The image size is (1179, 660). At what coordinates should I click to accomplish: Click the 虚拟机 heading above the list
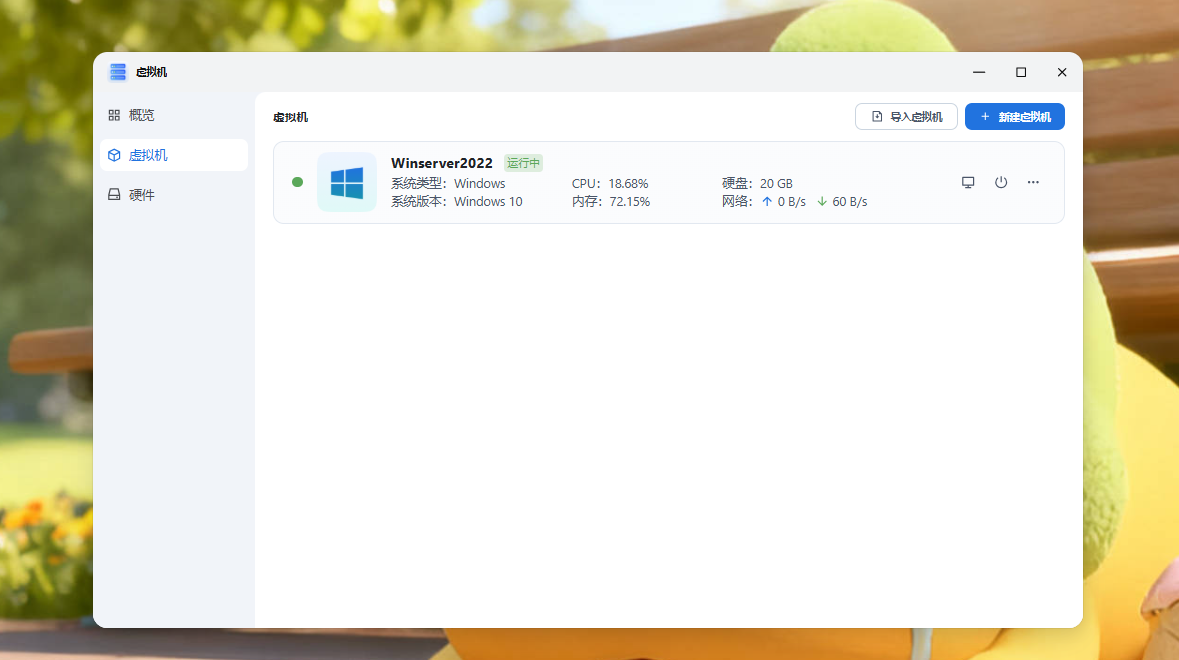(290, 117)
